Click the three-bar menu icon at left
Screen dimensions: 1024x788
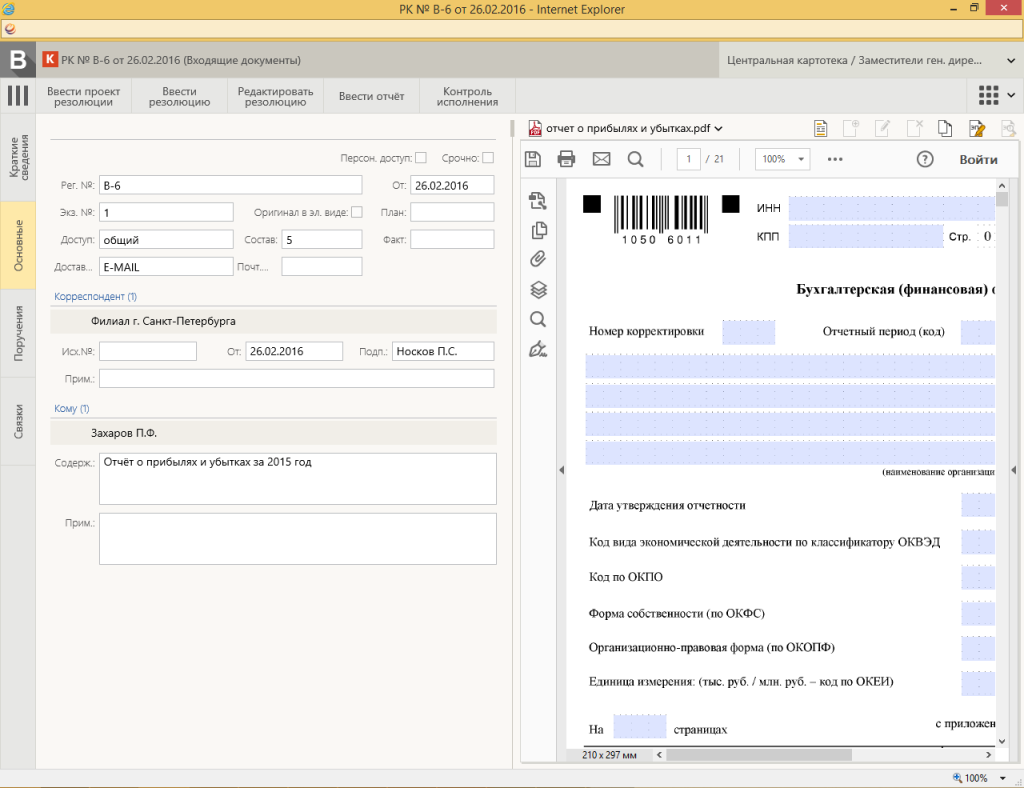[17, 96]
